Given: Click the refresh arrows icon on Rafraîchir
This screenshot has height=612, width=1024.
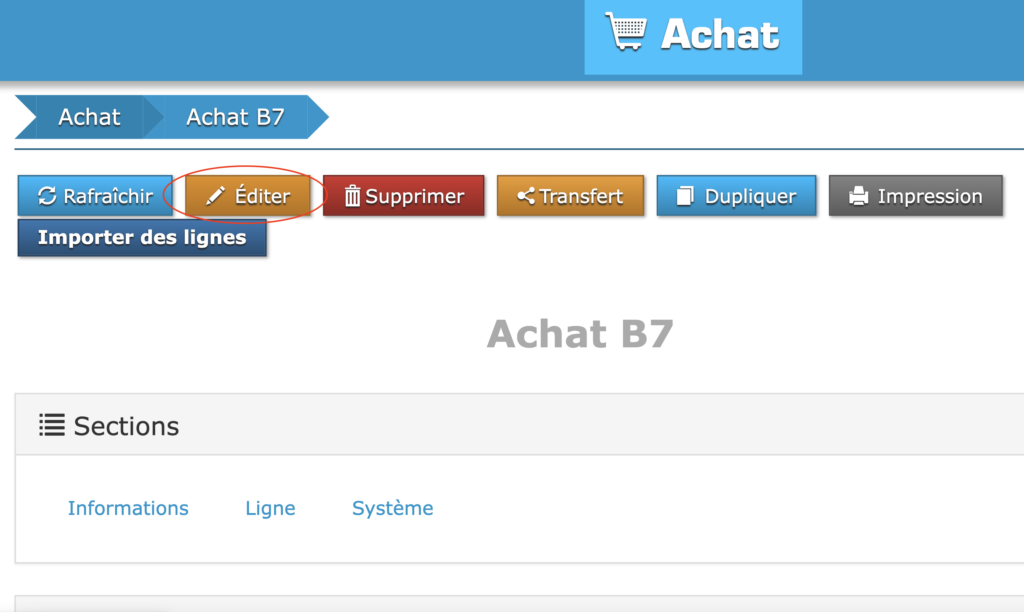Looking at the screenshot, I should 47,196.
